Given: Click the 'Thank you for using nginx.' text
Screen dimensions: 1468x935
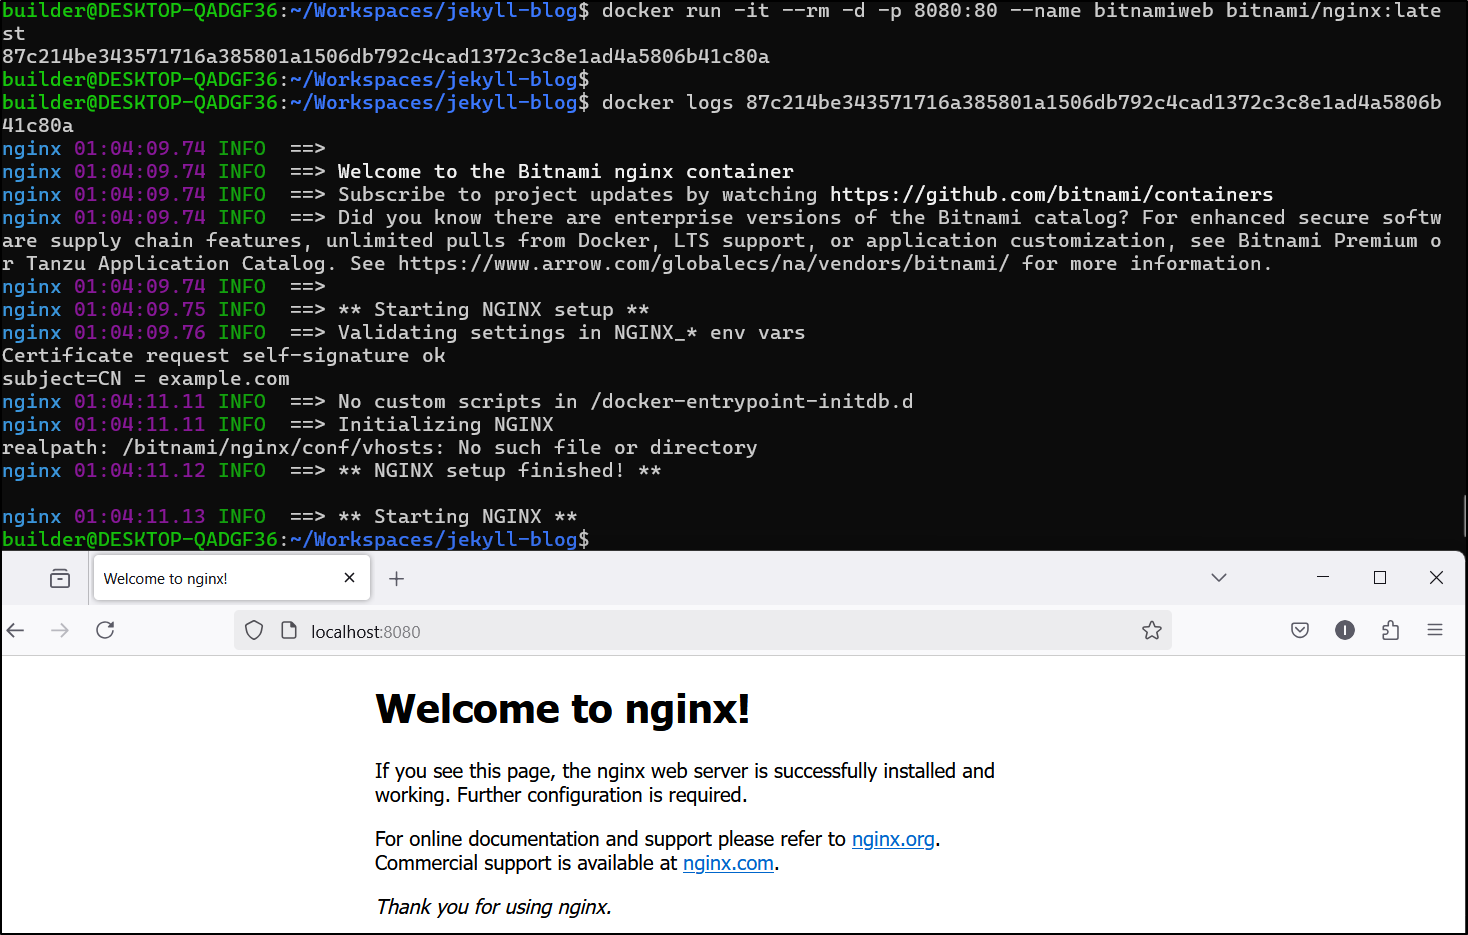Looking at the screenshot, I should click(x=494, y=907).
